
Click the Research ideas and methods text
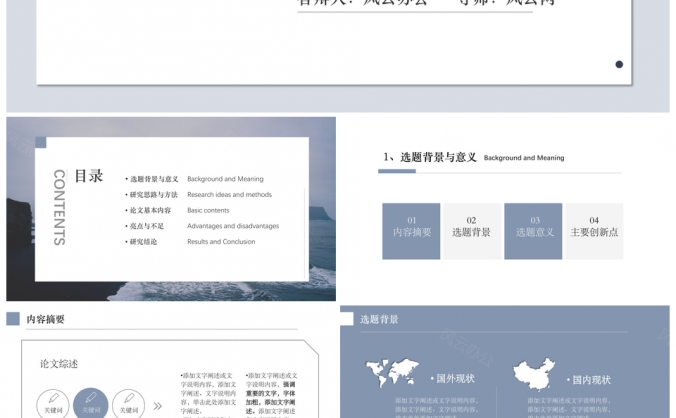click(229, 194)
